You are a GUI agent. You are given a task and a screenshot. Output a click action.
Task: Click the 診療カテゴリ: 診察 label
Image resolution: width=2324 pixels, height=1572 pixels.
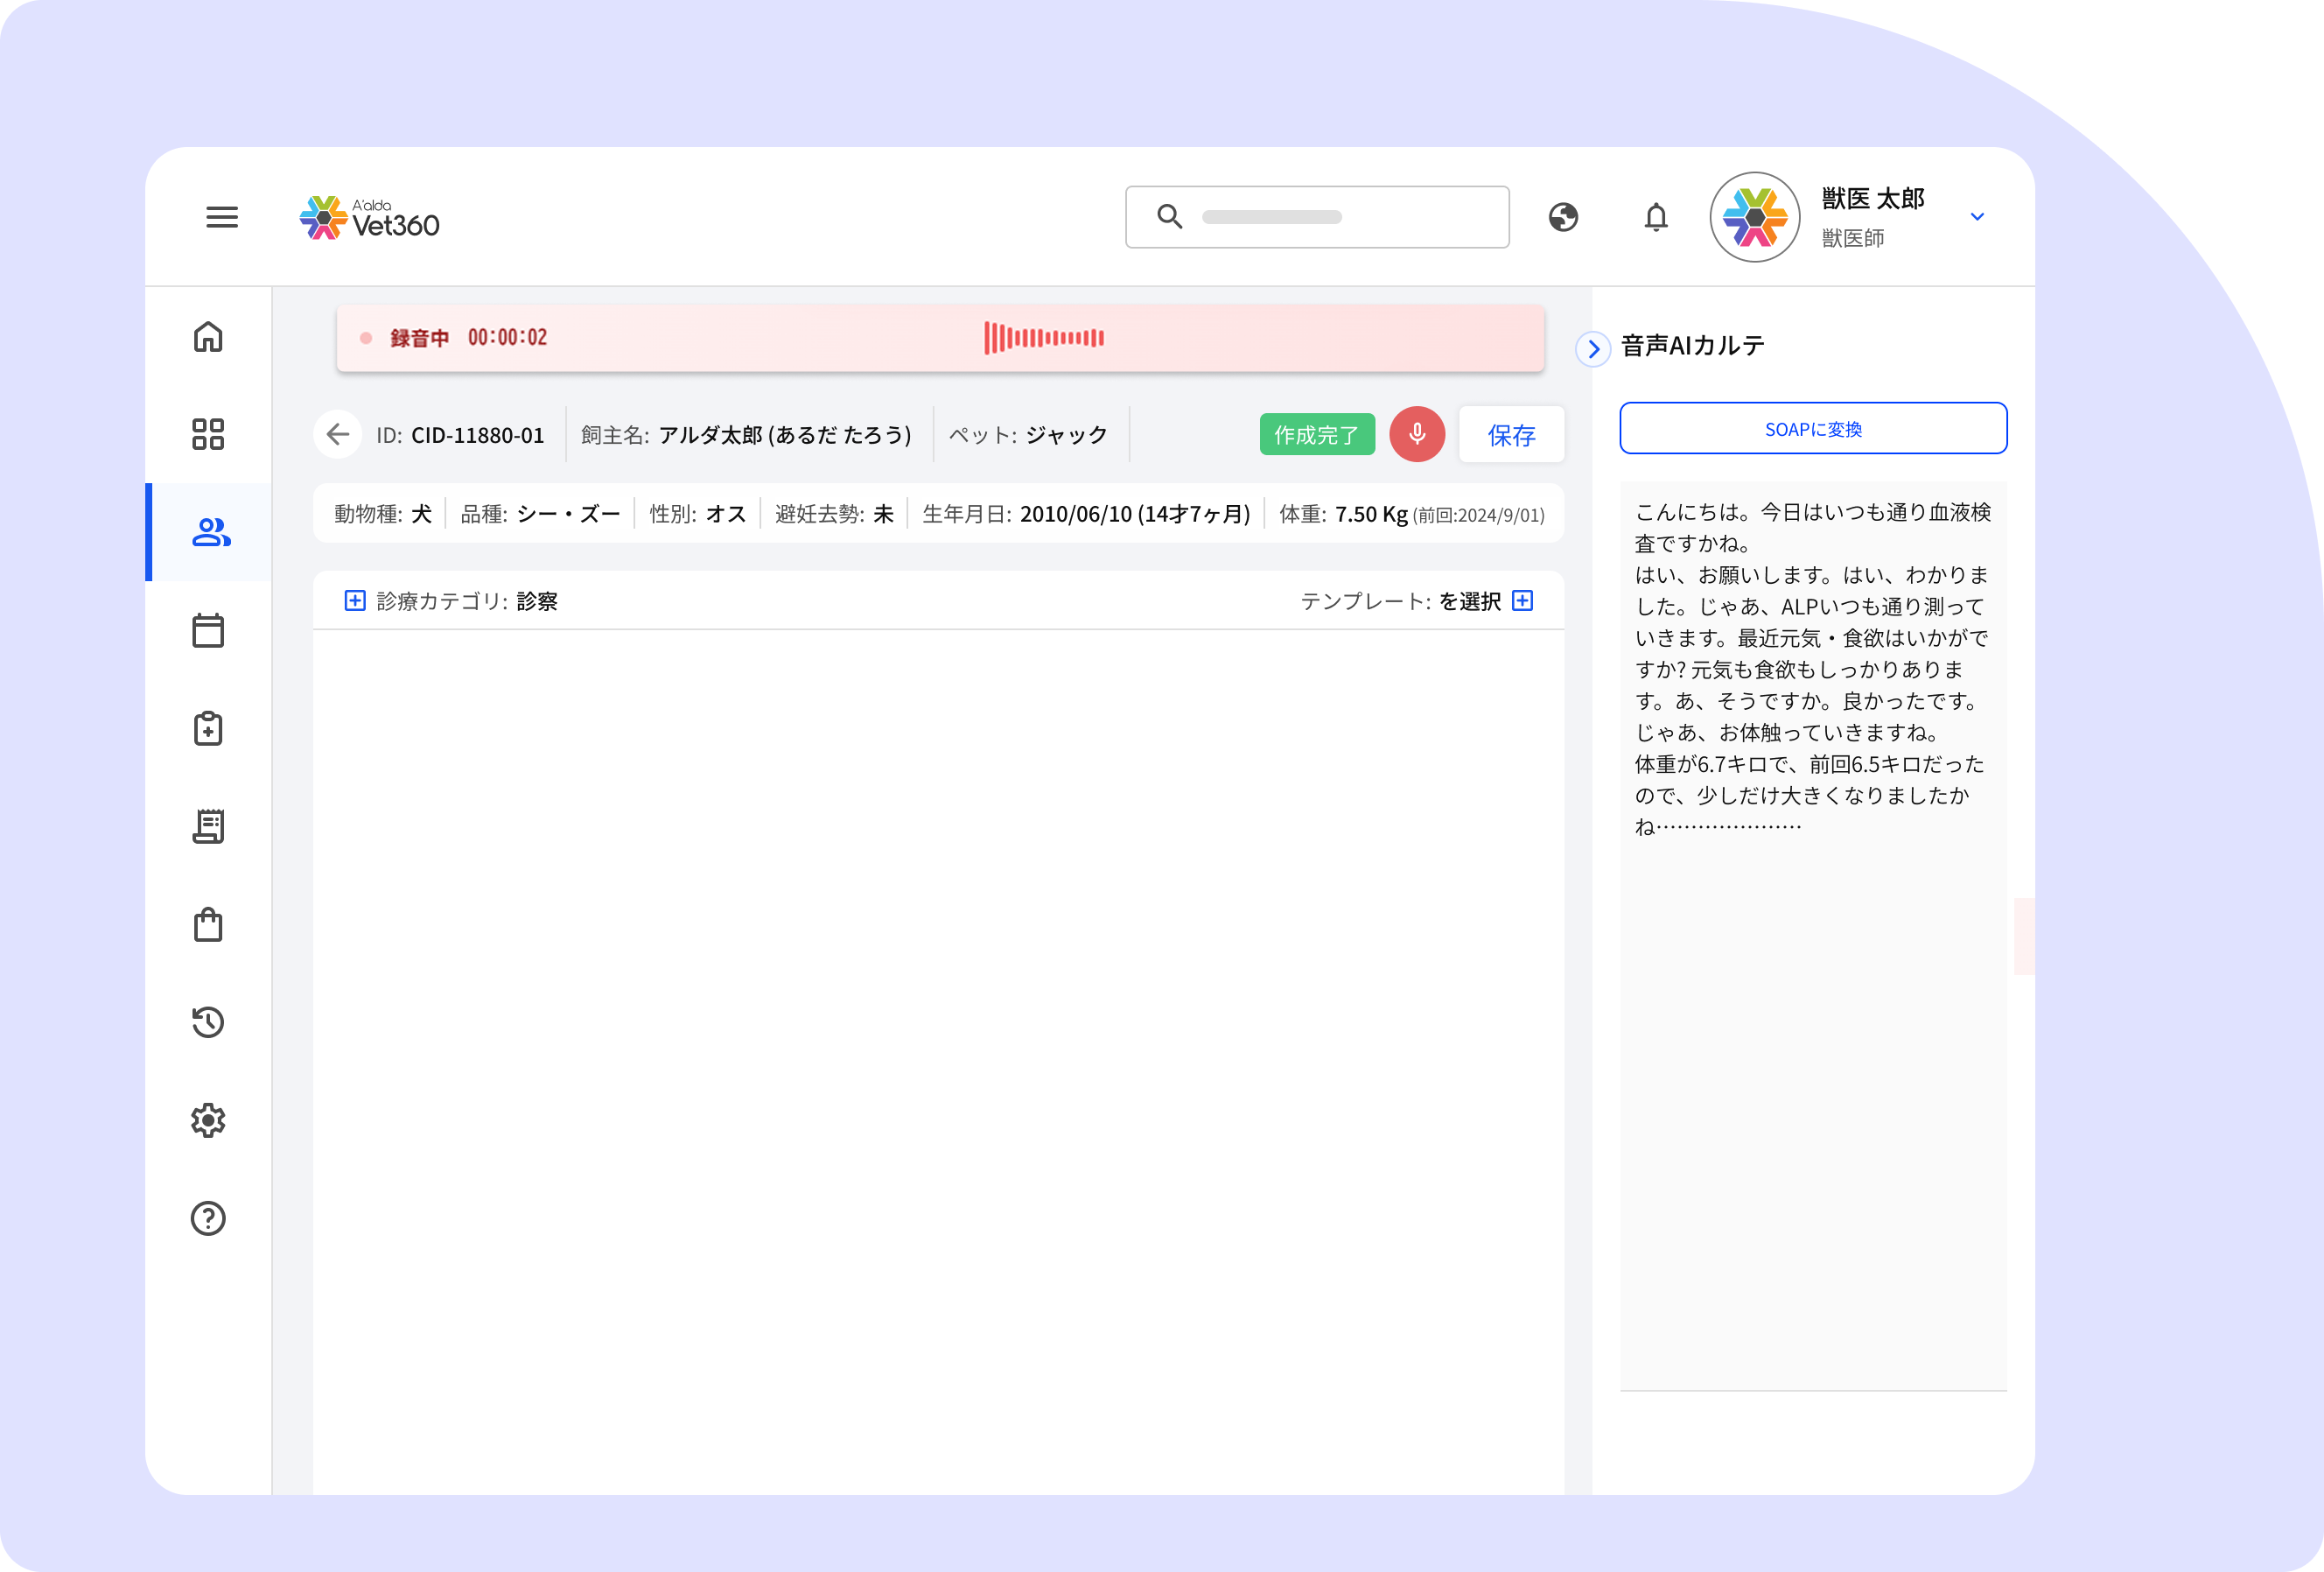(x=467, y=601)
